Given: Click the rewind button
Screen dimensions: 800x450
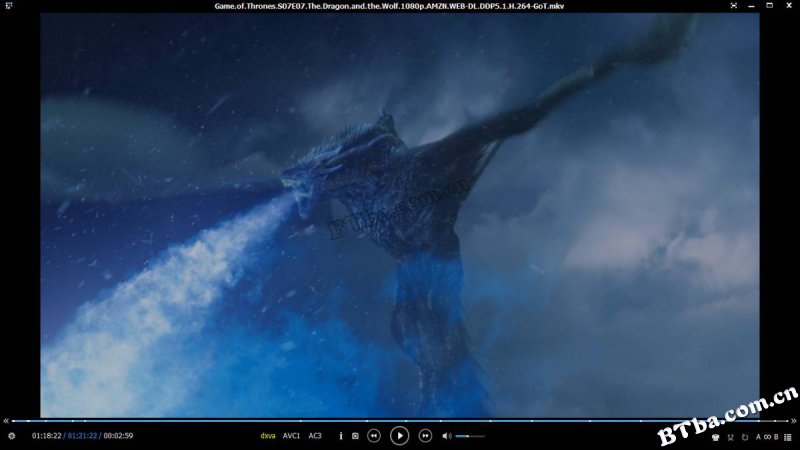Looking at the screenshot, I should click(373, 436).
